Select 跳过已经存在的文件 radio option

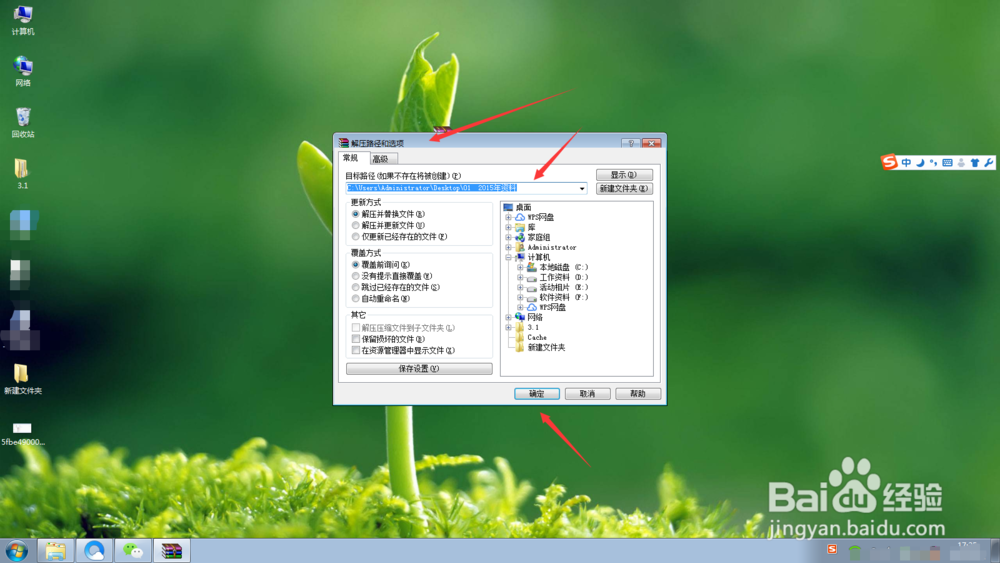397,288
